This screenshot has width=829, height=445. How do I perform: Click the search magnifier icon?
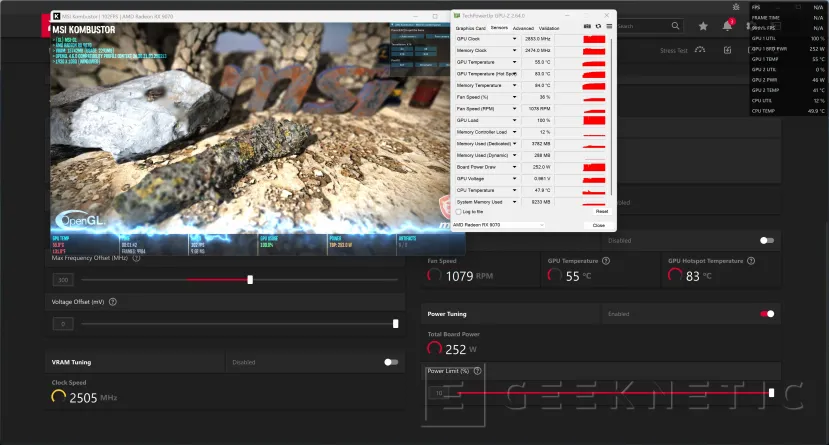click(x=675, y=26)
